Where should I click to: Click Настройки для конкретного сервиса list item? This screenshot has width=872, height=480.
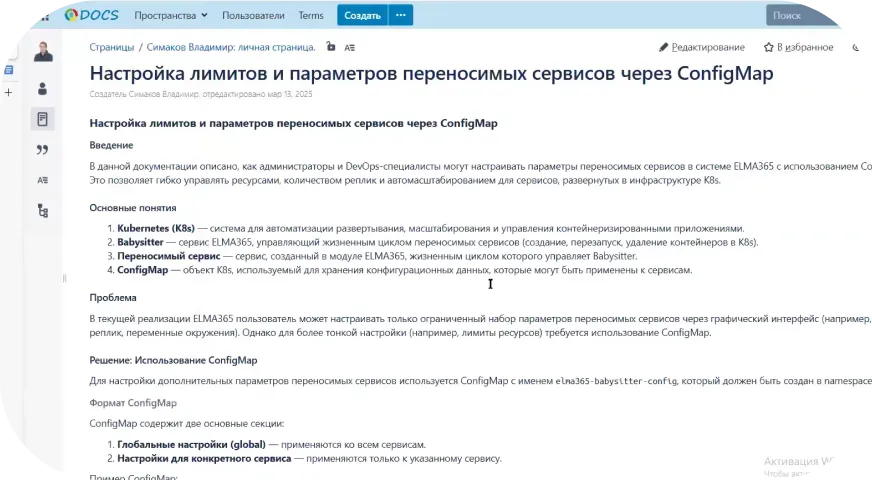click(204, 458)
